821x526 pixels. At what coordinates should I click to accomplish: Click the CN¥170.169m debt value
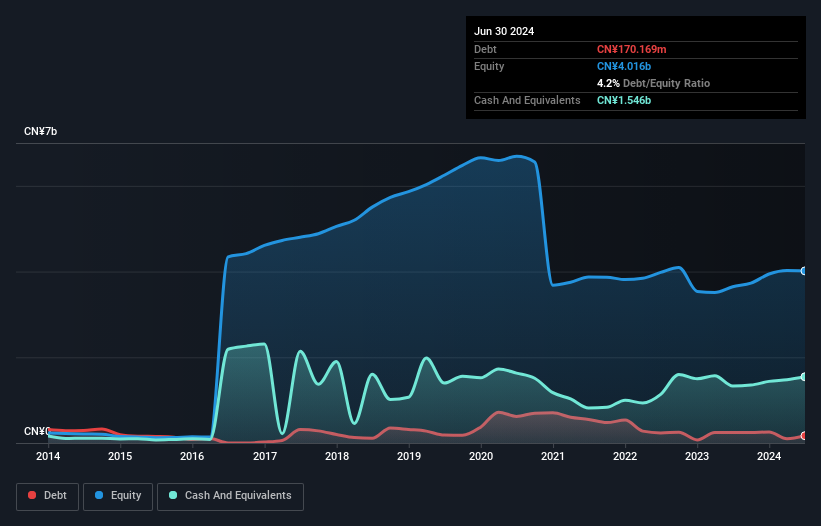[x=631, y=49]
